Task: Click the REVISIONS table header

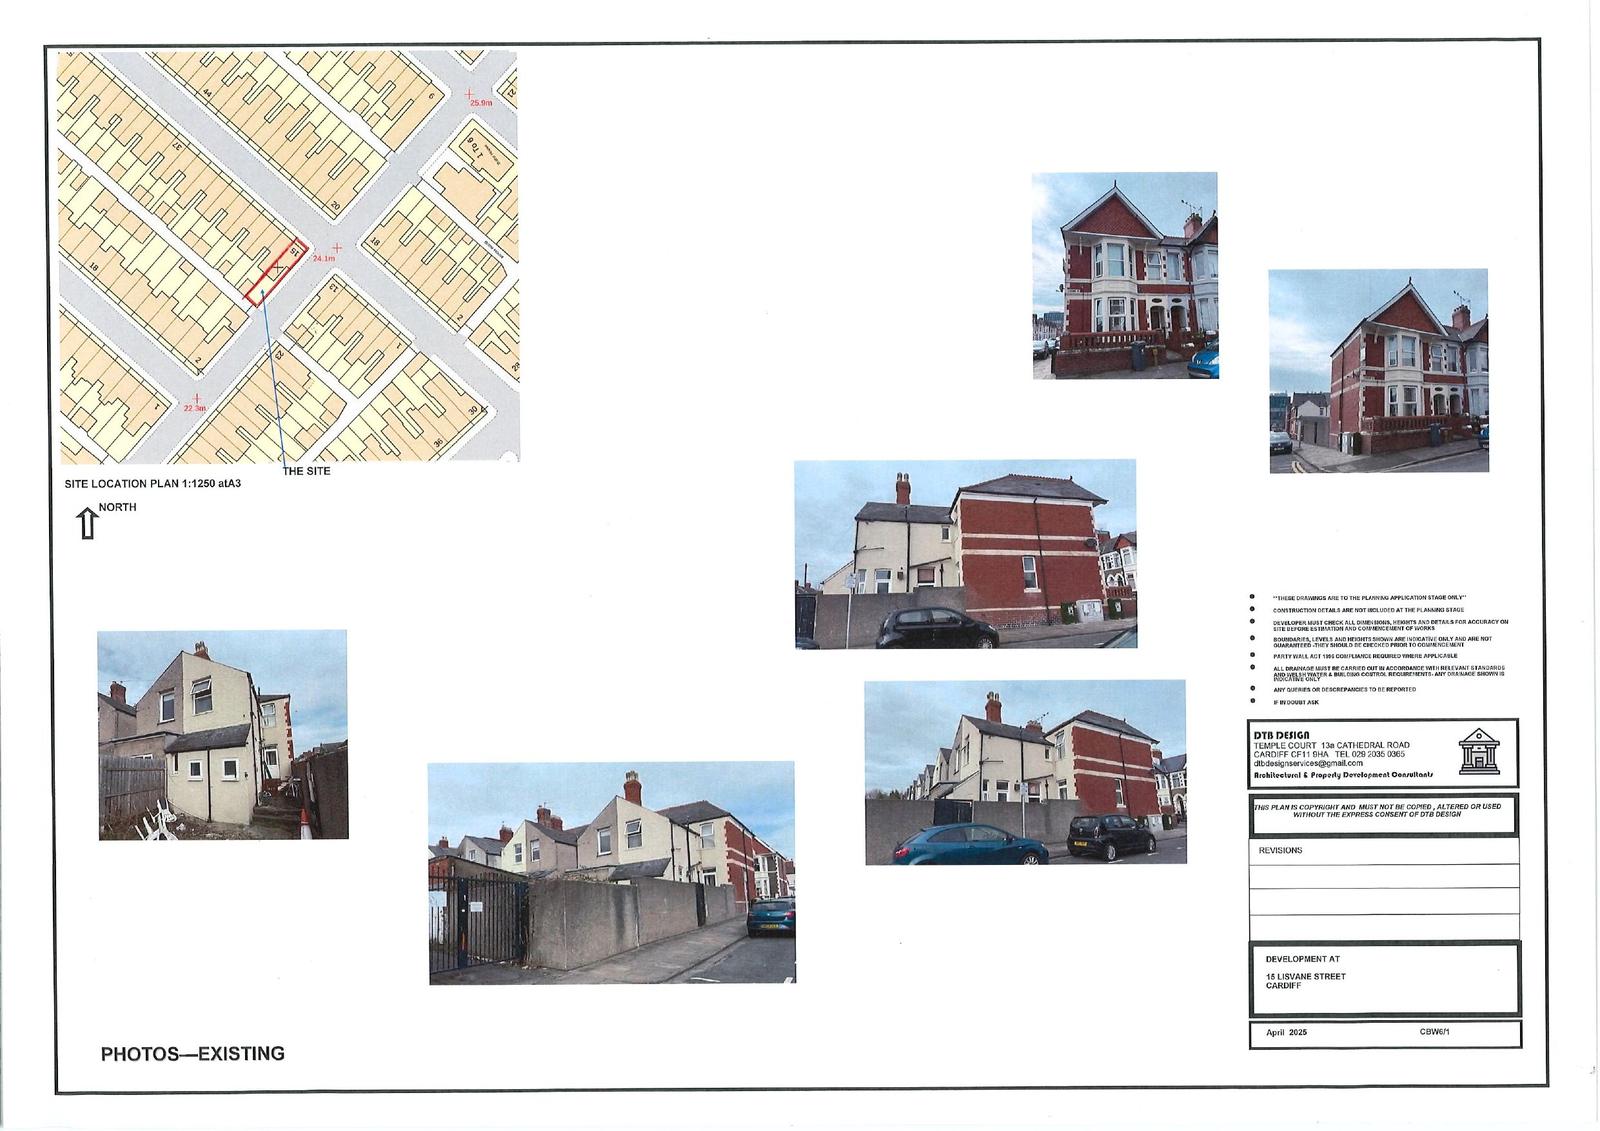Action: pyautogui.click(x=1280, y=850)
